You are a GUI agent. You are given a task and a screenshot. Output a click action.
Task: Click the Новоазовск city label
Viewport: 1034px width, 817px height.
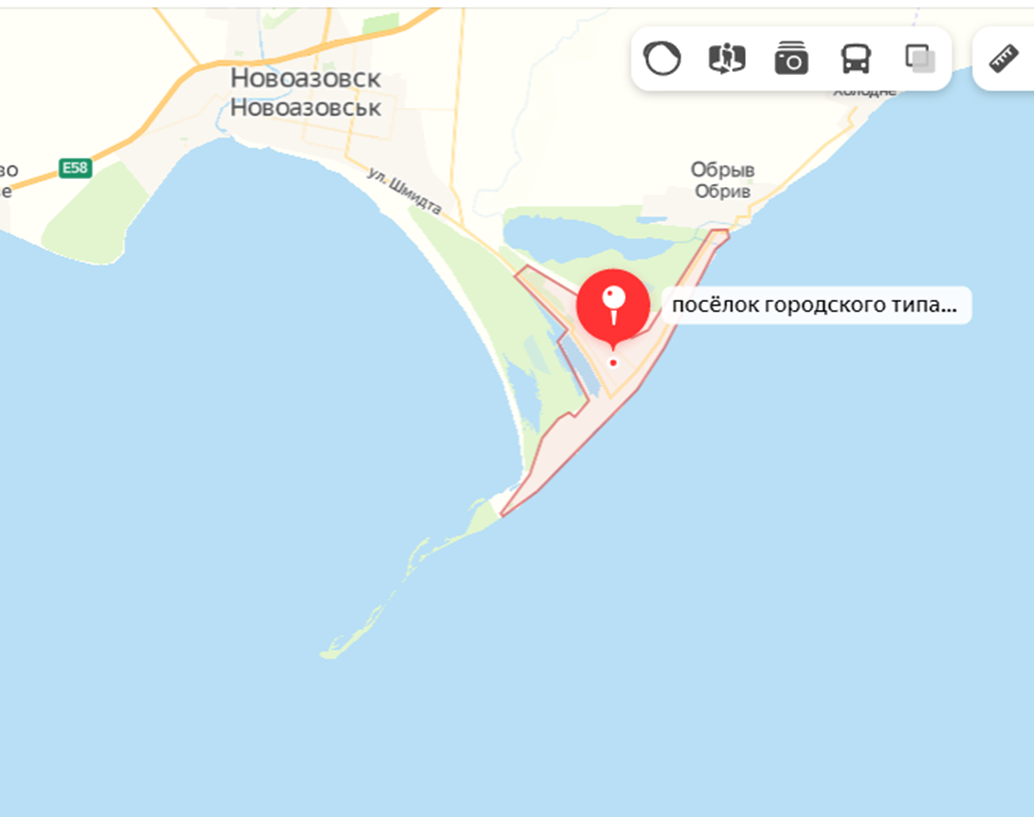[305, 78]
